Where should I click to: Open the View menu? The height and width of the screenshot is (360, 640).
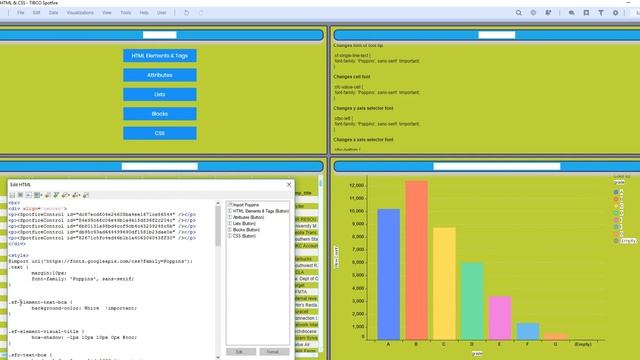107,13
